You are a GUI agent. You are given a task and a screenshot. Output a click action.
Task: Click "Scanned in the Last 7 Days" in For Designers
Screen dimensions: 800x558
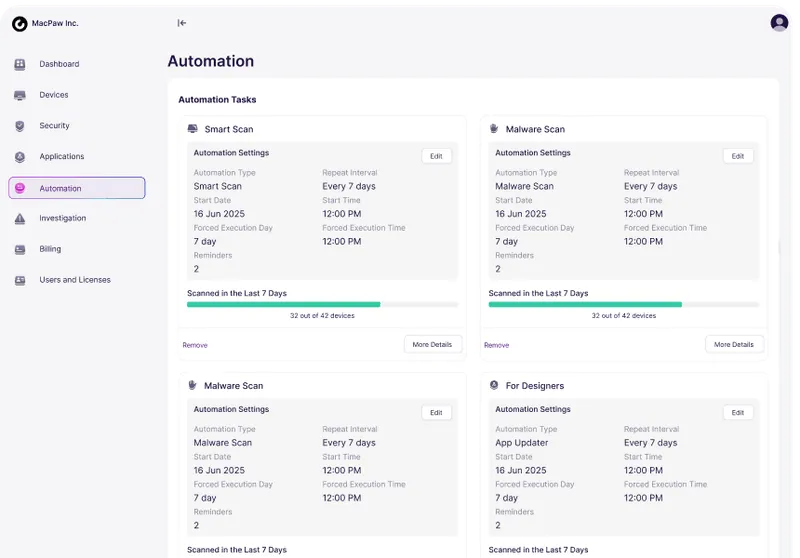[x=538, y=550]
